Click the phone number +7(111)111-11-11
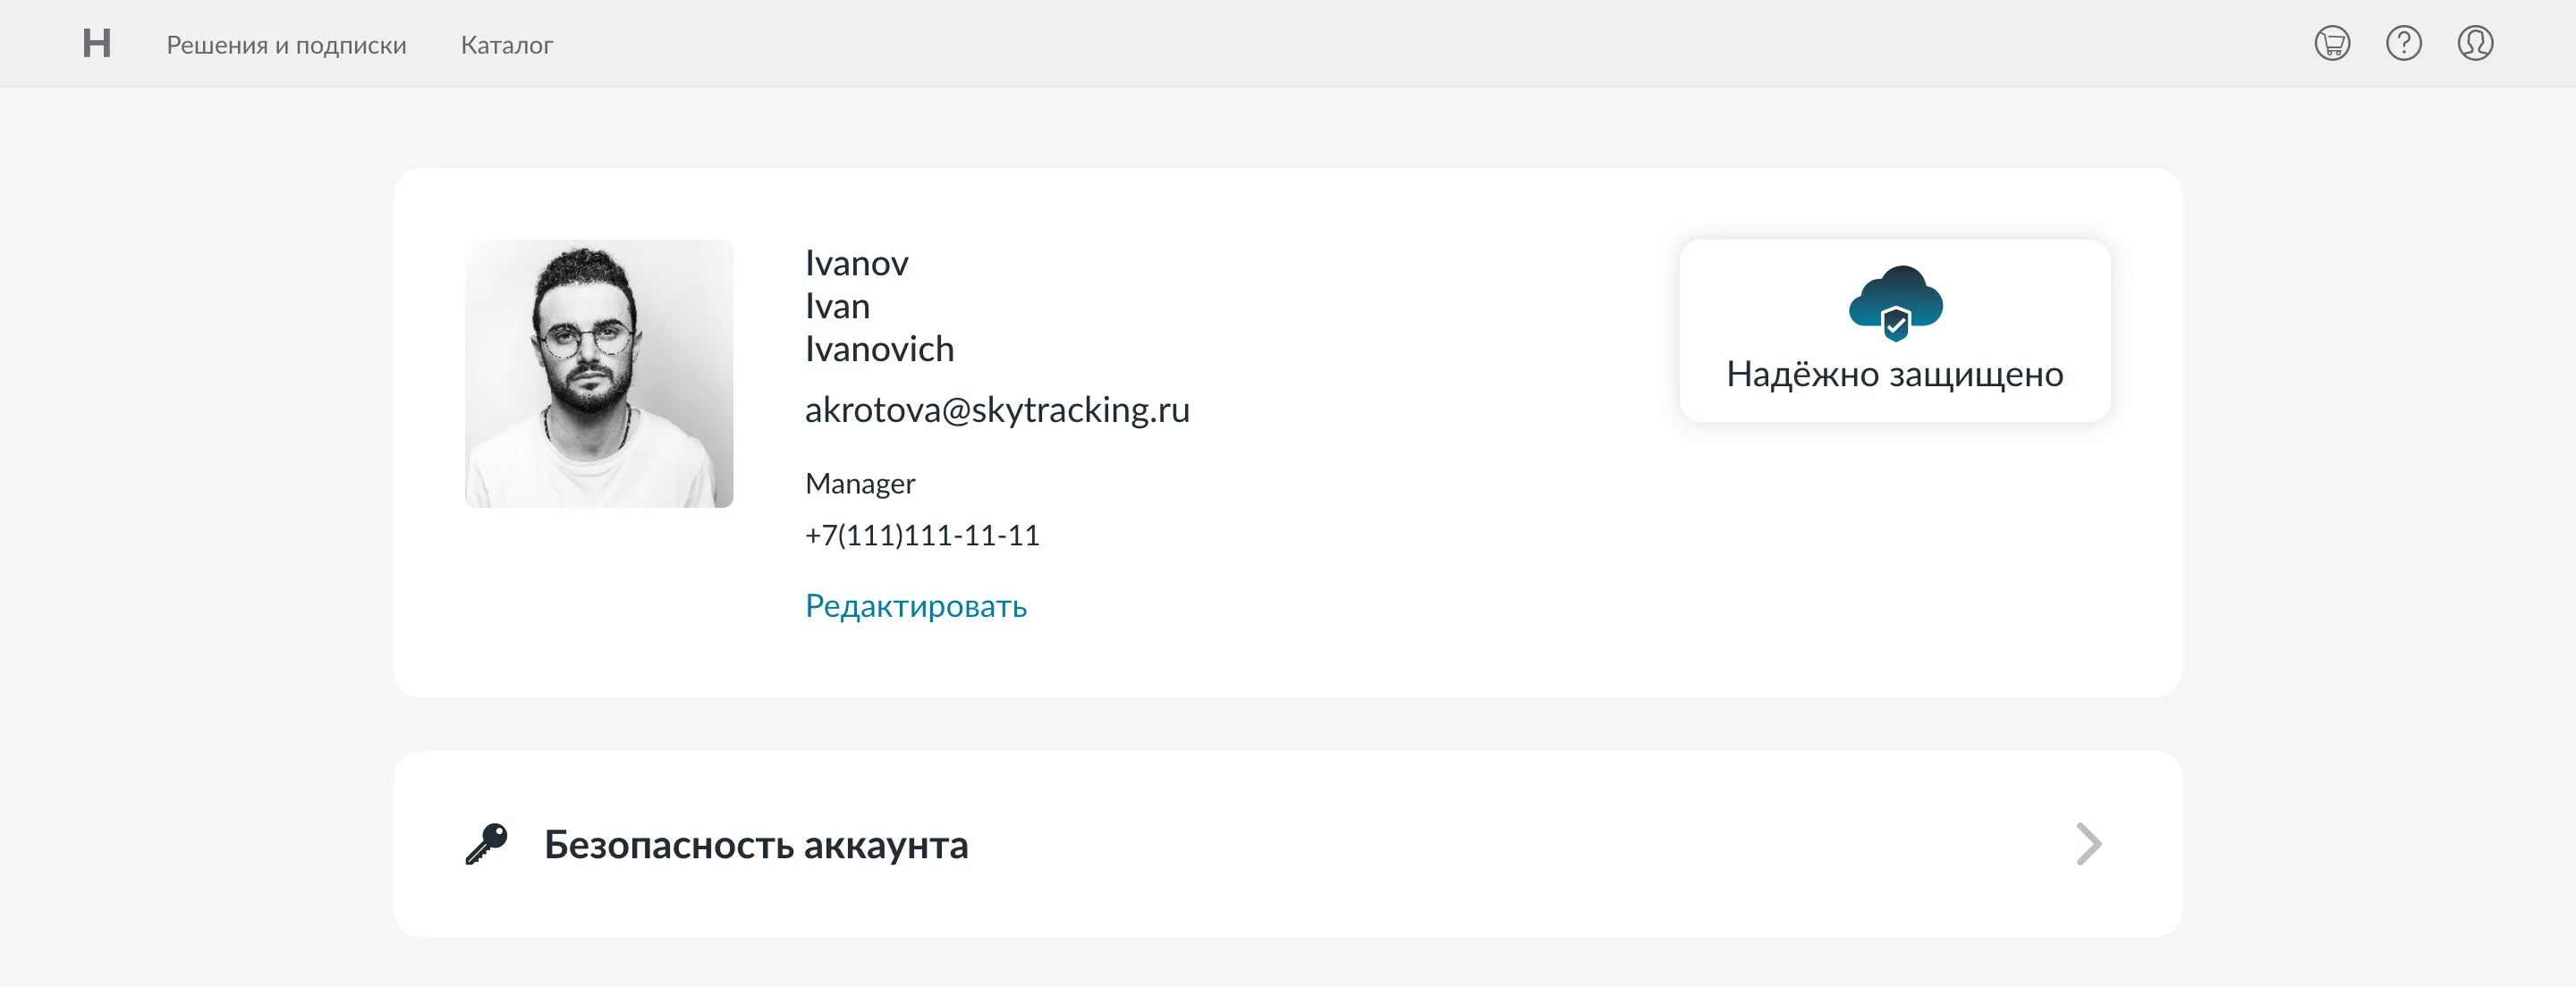2576x987 pixels. (921, 535)
